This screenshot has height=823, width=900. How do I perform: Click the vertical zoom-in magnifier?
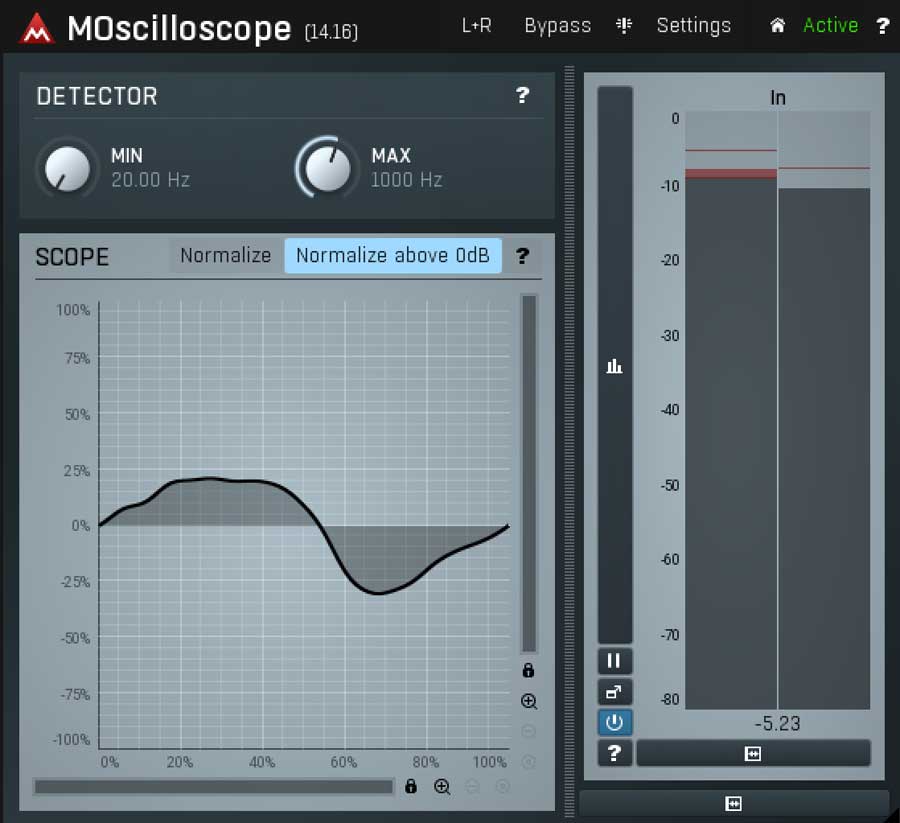pos(529,701)
